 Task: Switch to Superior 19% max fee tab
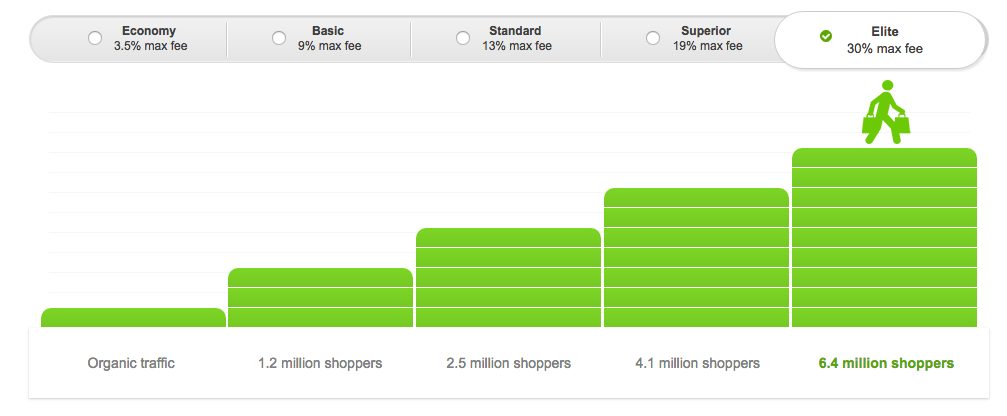click(706, 38)
